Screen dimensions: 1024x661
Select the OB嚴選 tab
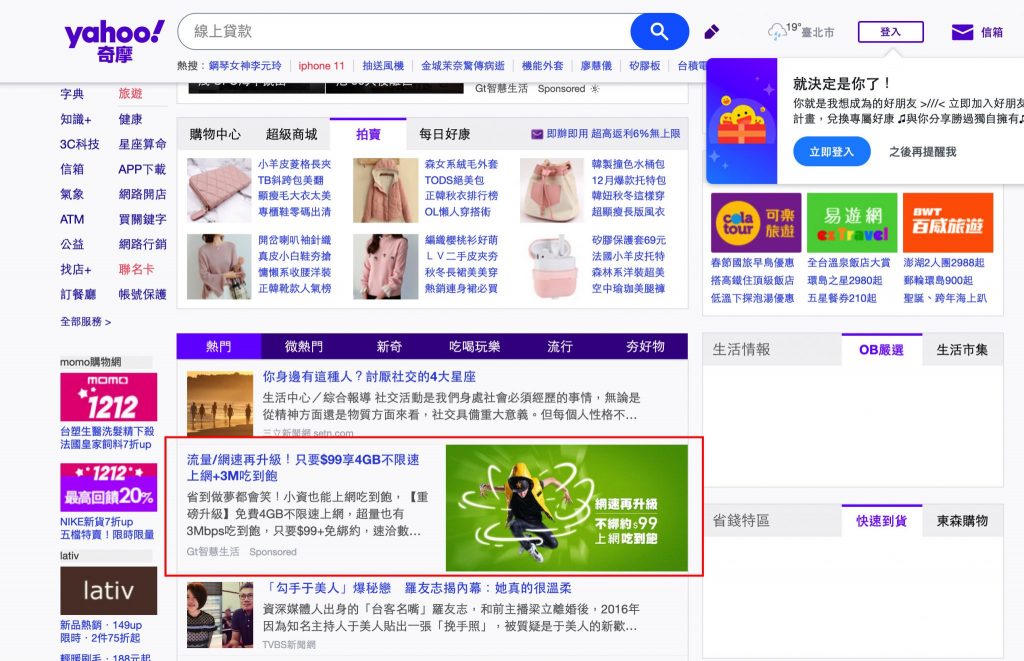tap(881, 349)
